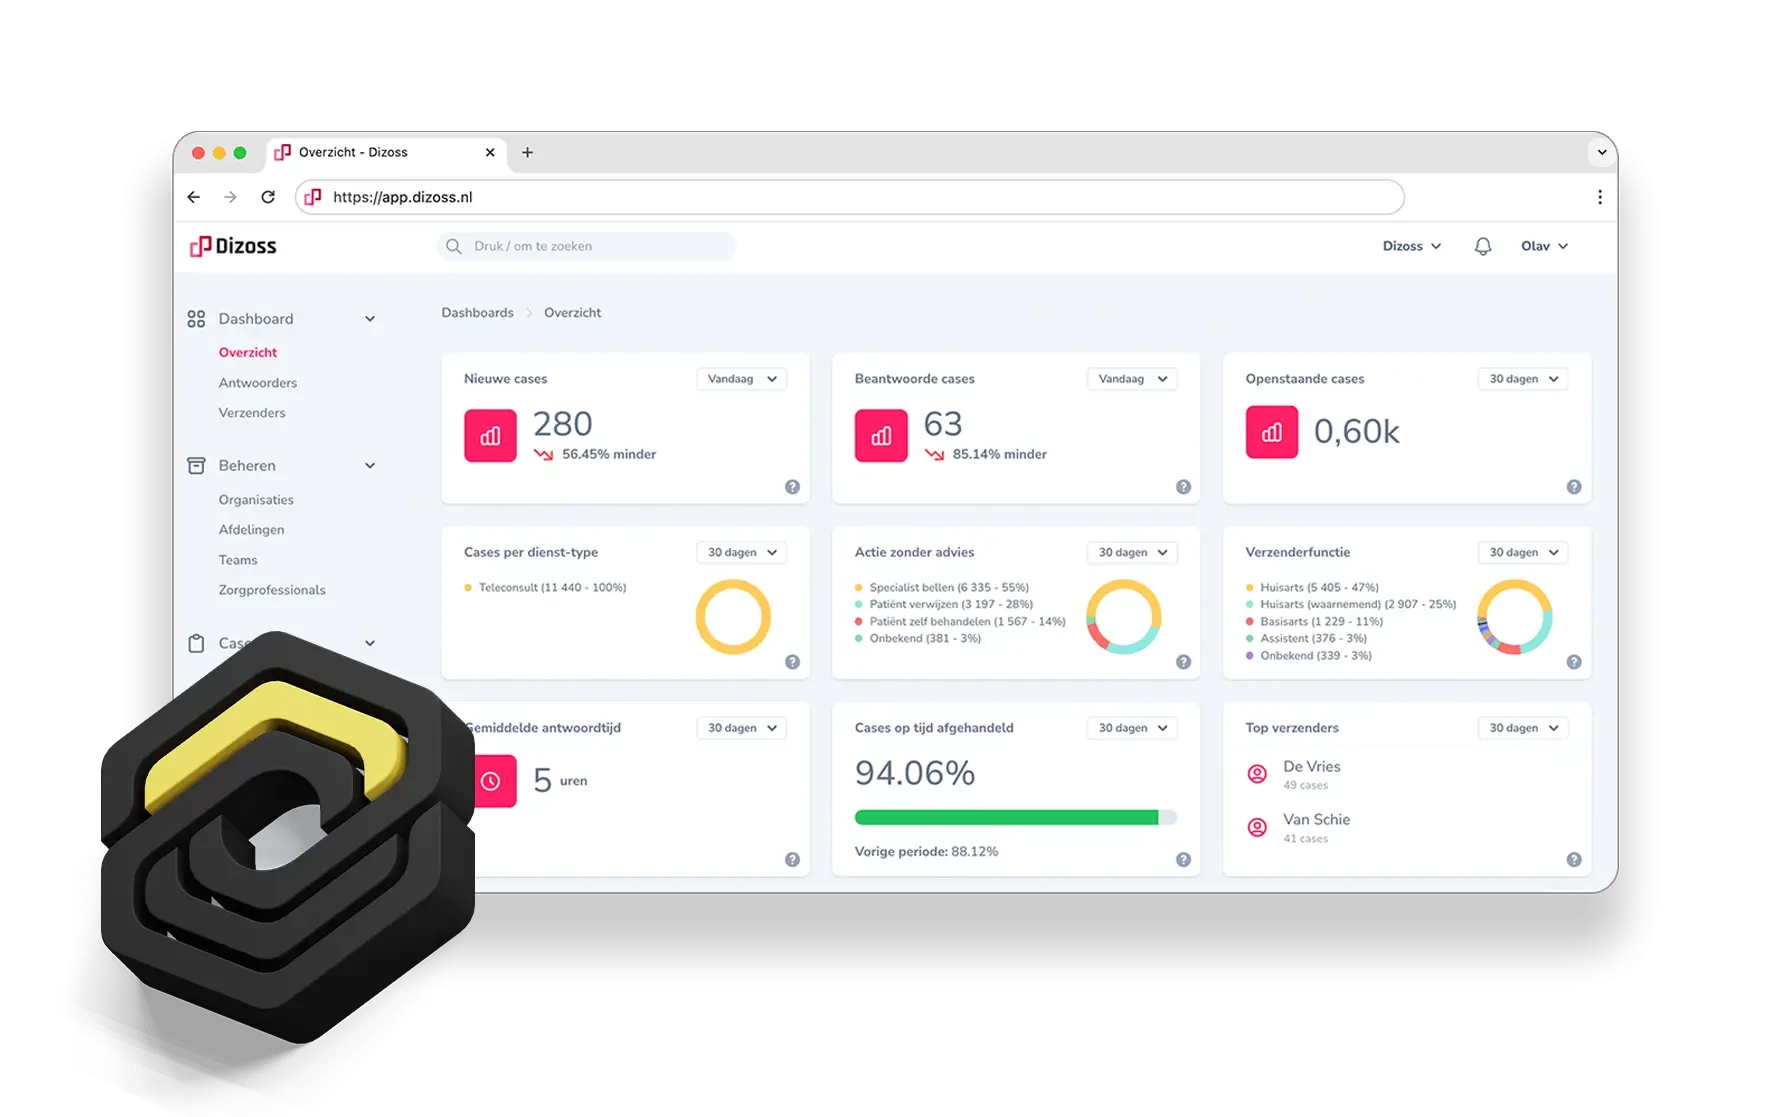Screen dimensions: 1780x1117
Task: Open Teams under Beheren
Action: click(238, 560)
